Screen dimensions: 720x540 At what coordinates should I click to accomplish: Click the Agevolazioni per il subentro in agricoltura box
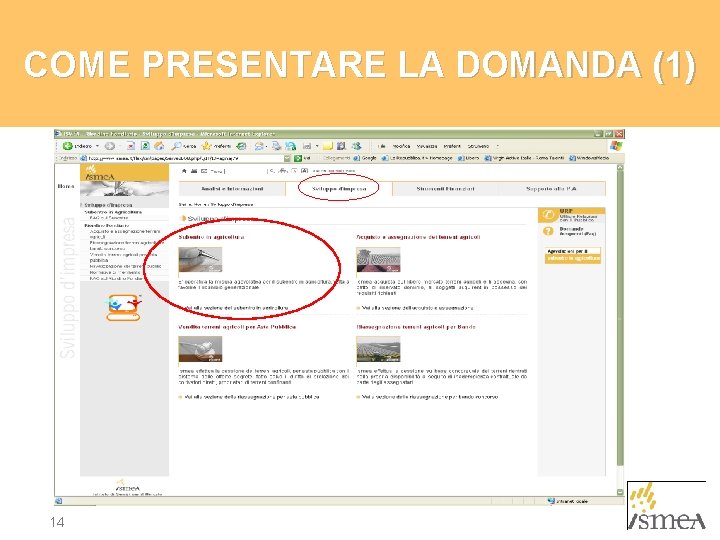(573, 255)
